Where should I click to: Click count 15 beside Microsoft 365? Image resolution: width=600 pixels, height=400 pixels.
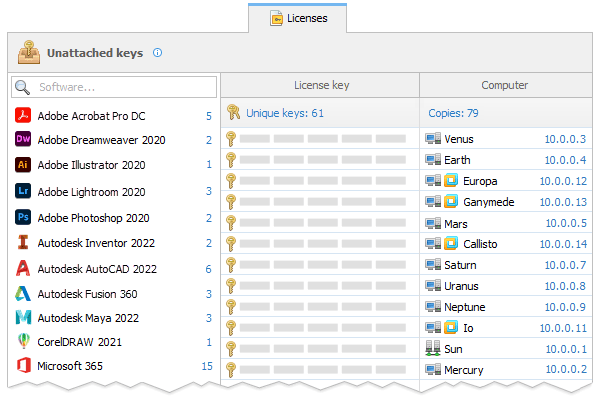pos(207,366)
